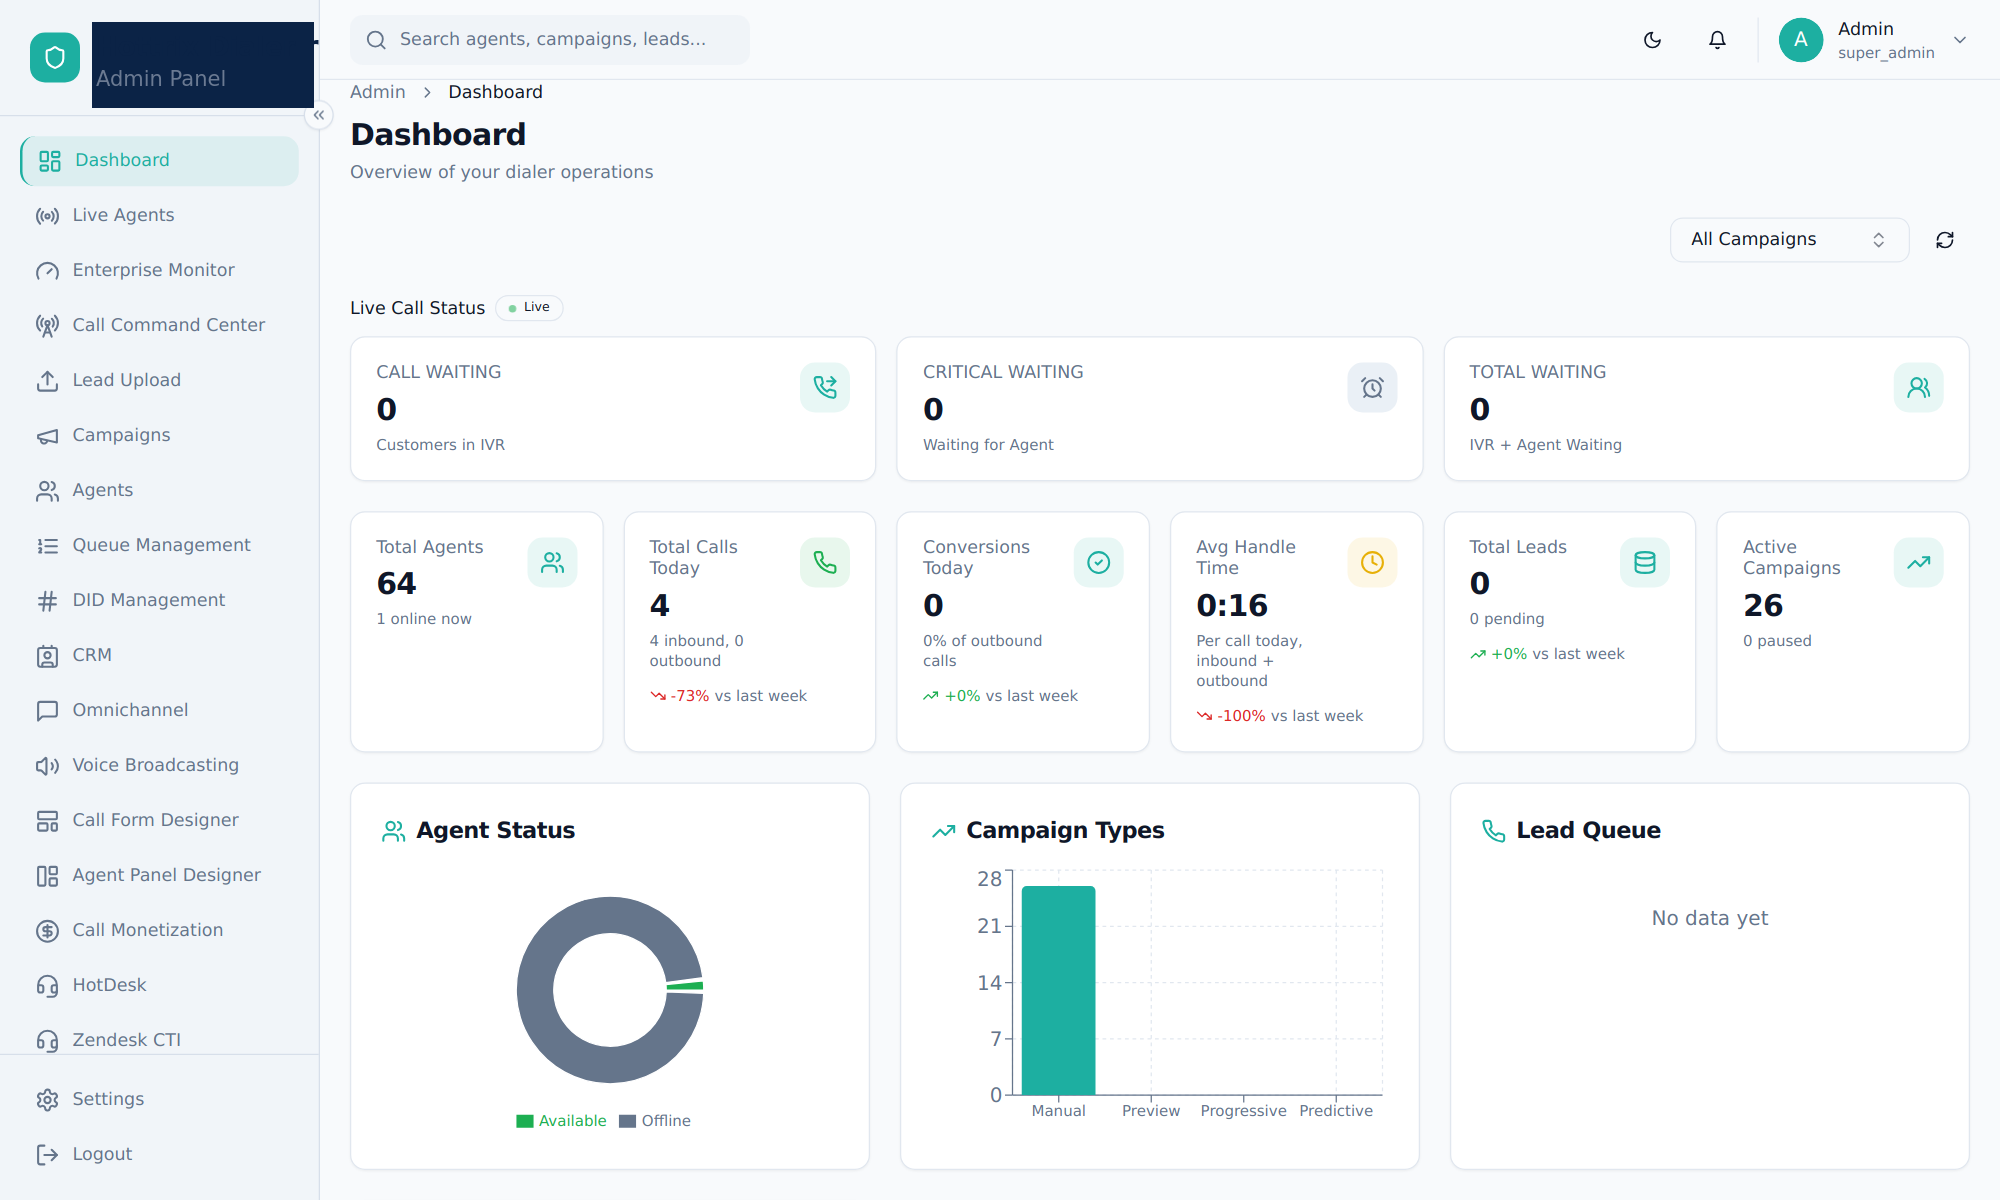Click the Total Agents card icon

[552, 563]
